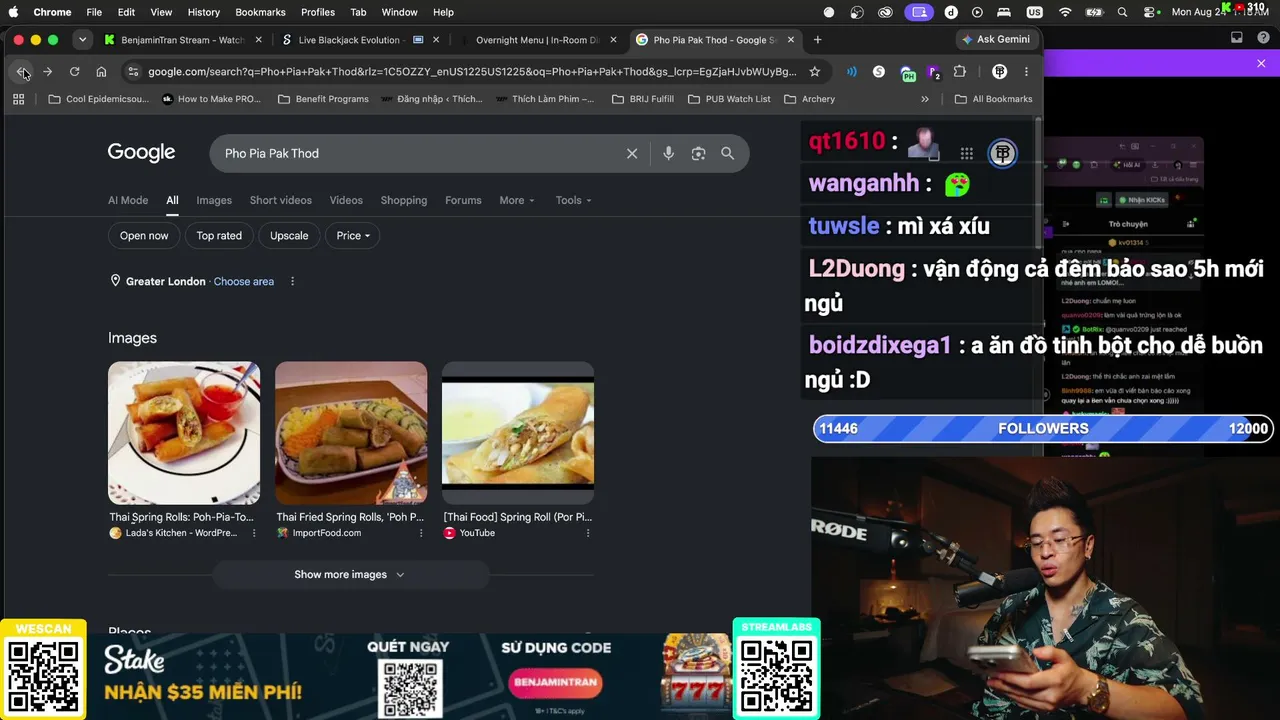Open the ImportFood fried spring rolls image
Screen dimensions: 1280x720
click(351, 433)
